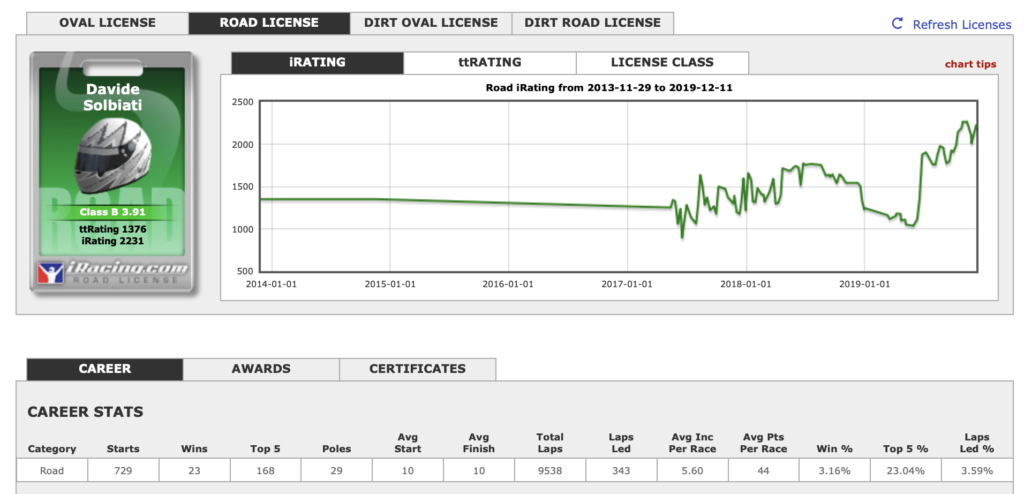Click the 343 laps led cell
This screenshot has height=494, width=1024.
[x=621, y=470]
